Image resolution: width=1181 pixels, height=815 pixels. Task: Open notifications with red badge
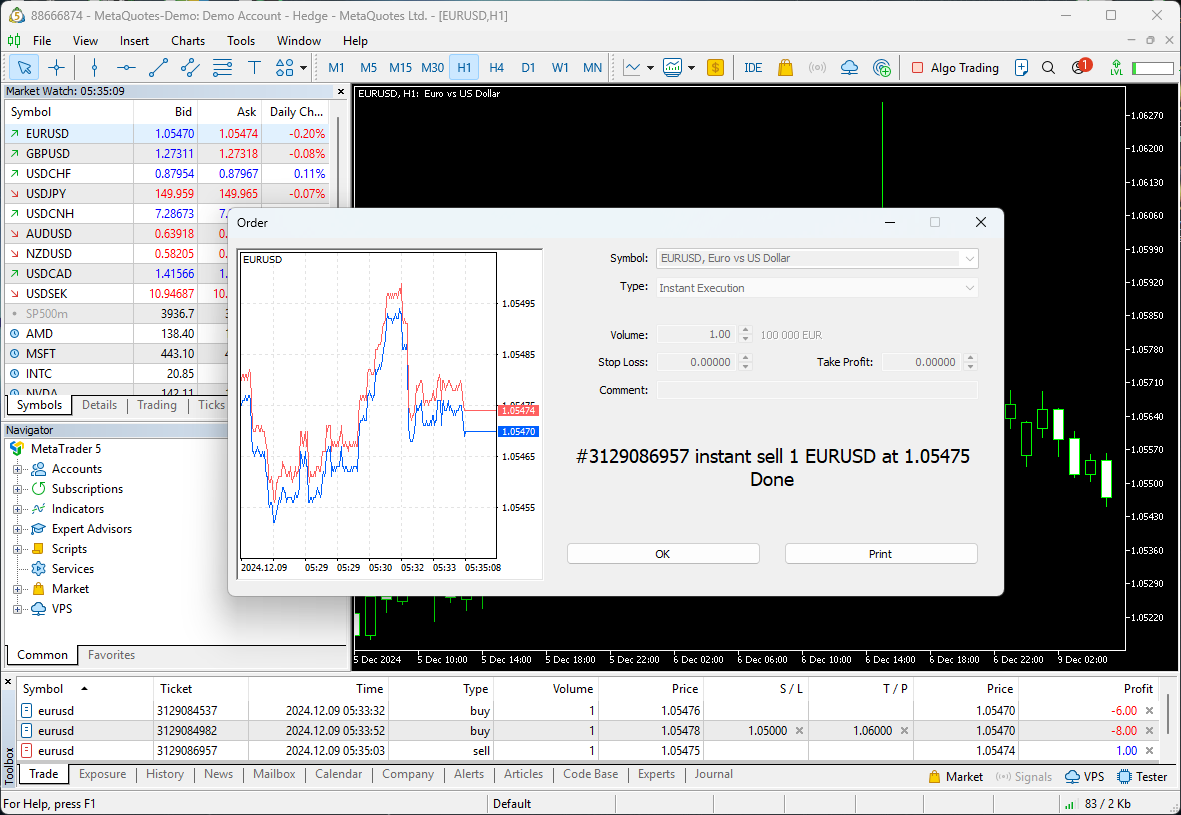(x=1081, y=66)
